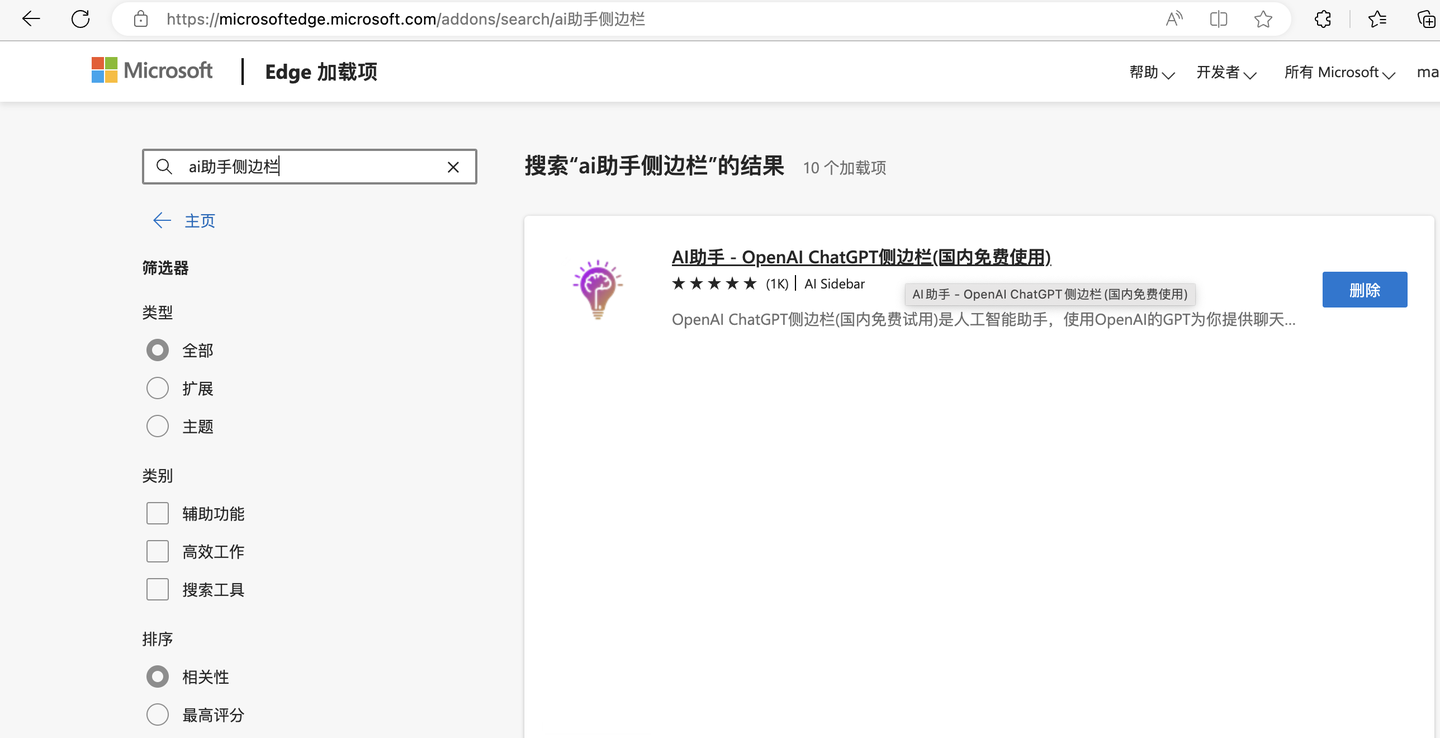Open Read Aloud from the address bar
The height and width of the screenshot is (738, 1440).
point(1174,19)
